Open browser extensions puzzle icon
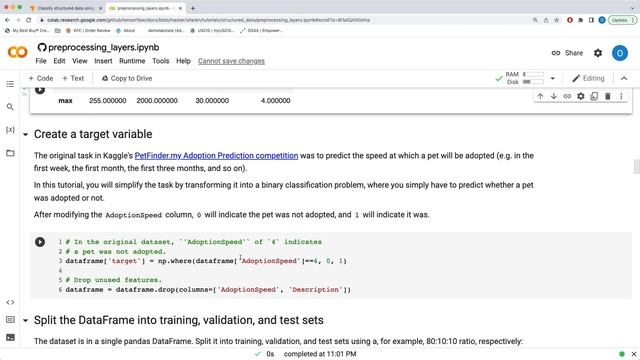This screenshot has height=360, width=640. click(580, 20)
